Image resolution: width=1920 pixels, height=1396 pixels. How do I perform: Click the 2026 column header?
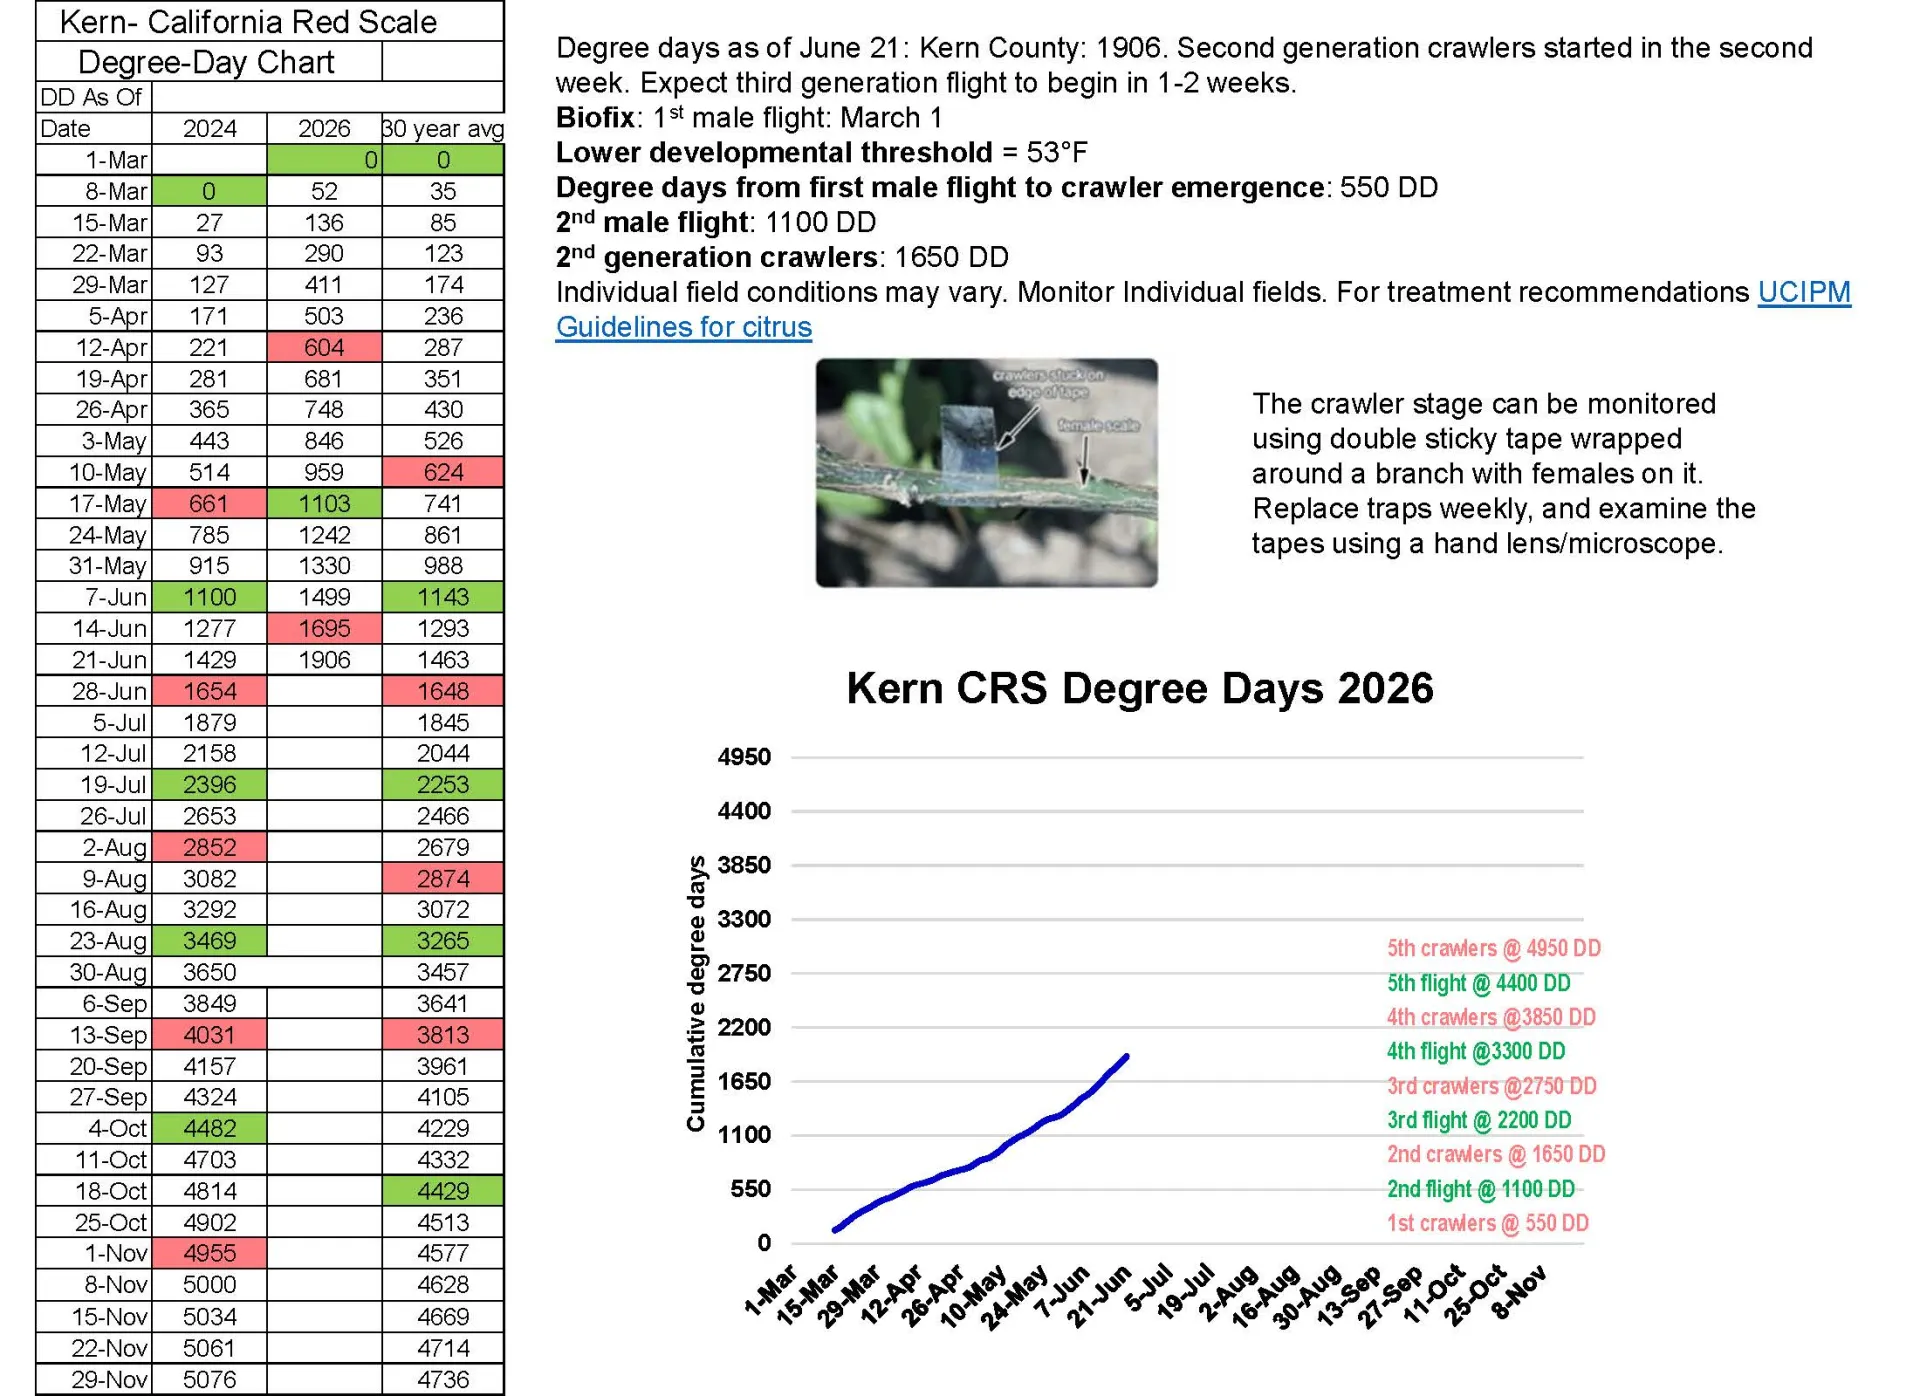click(324, 129)
